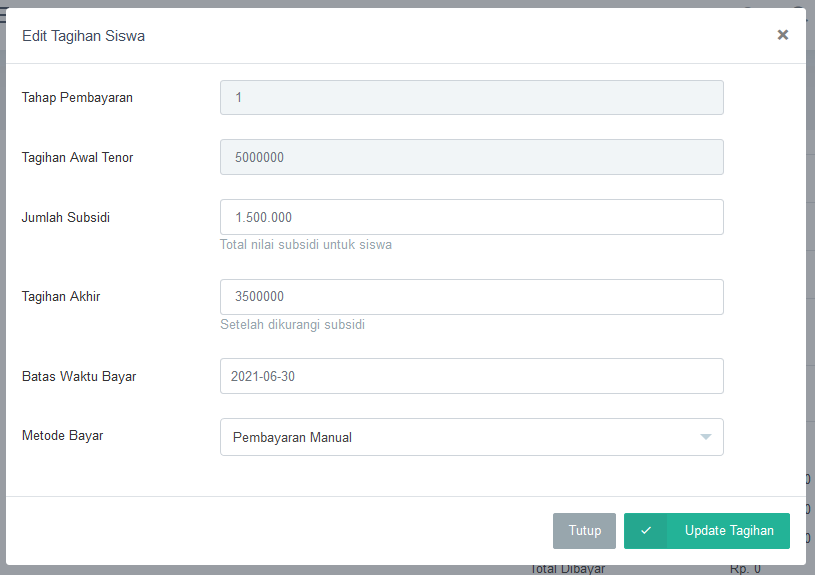The image size is (815, 575).
Task: Focus the Jumlah Subsidi input field
Action: pyautogui.click(x=471, y=217)
